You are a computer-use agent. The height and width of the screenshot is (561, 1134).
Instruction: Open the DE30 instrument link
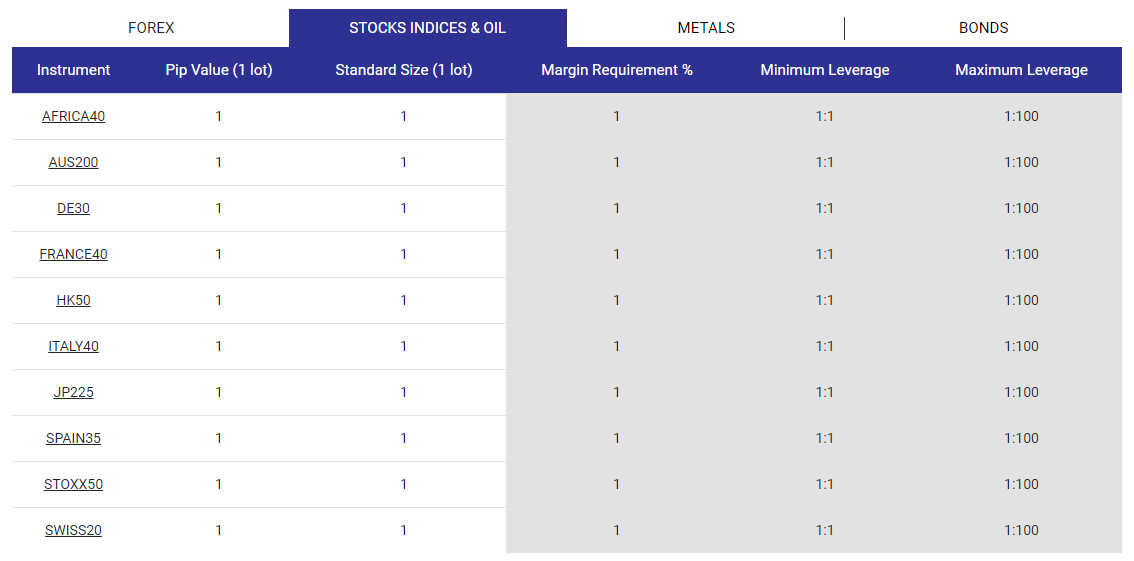pyautogui.click(x=73, y=208)
